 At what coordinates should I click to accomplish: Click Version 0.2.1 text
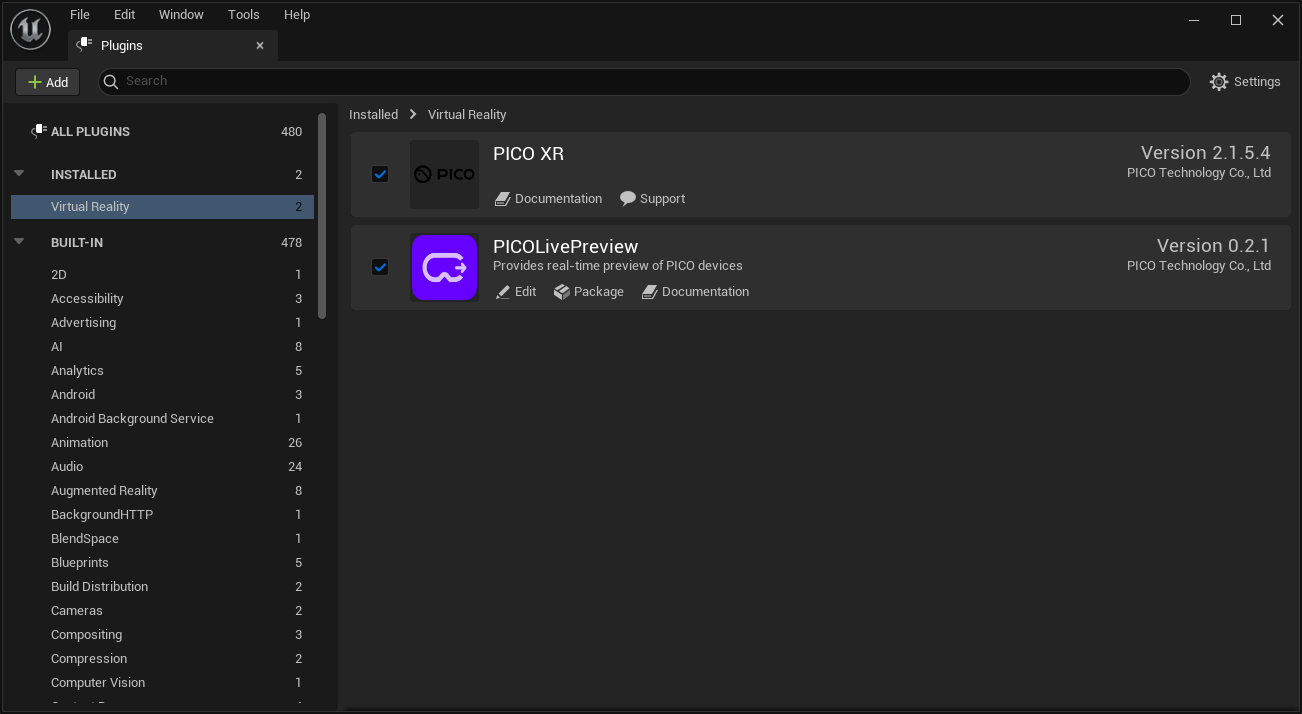tap(1213, 246)
